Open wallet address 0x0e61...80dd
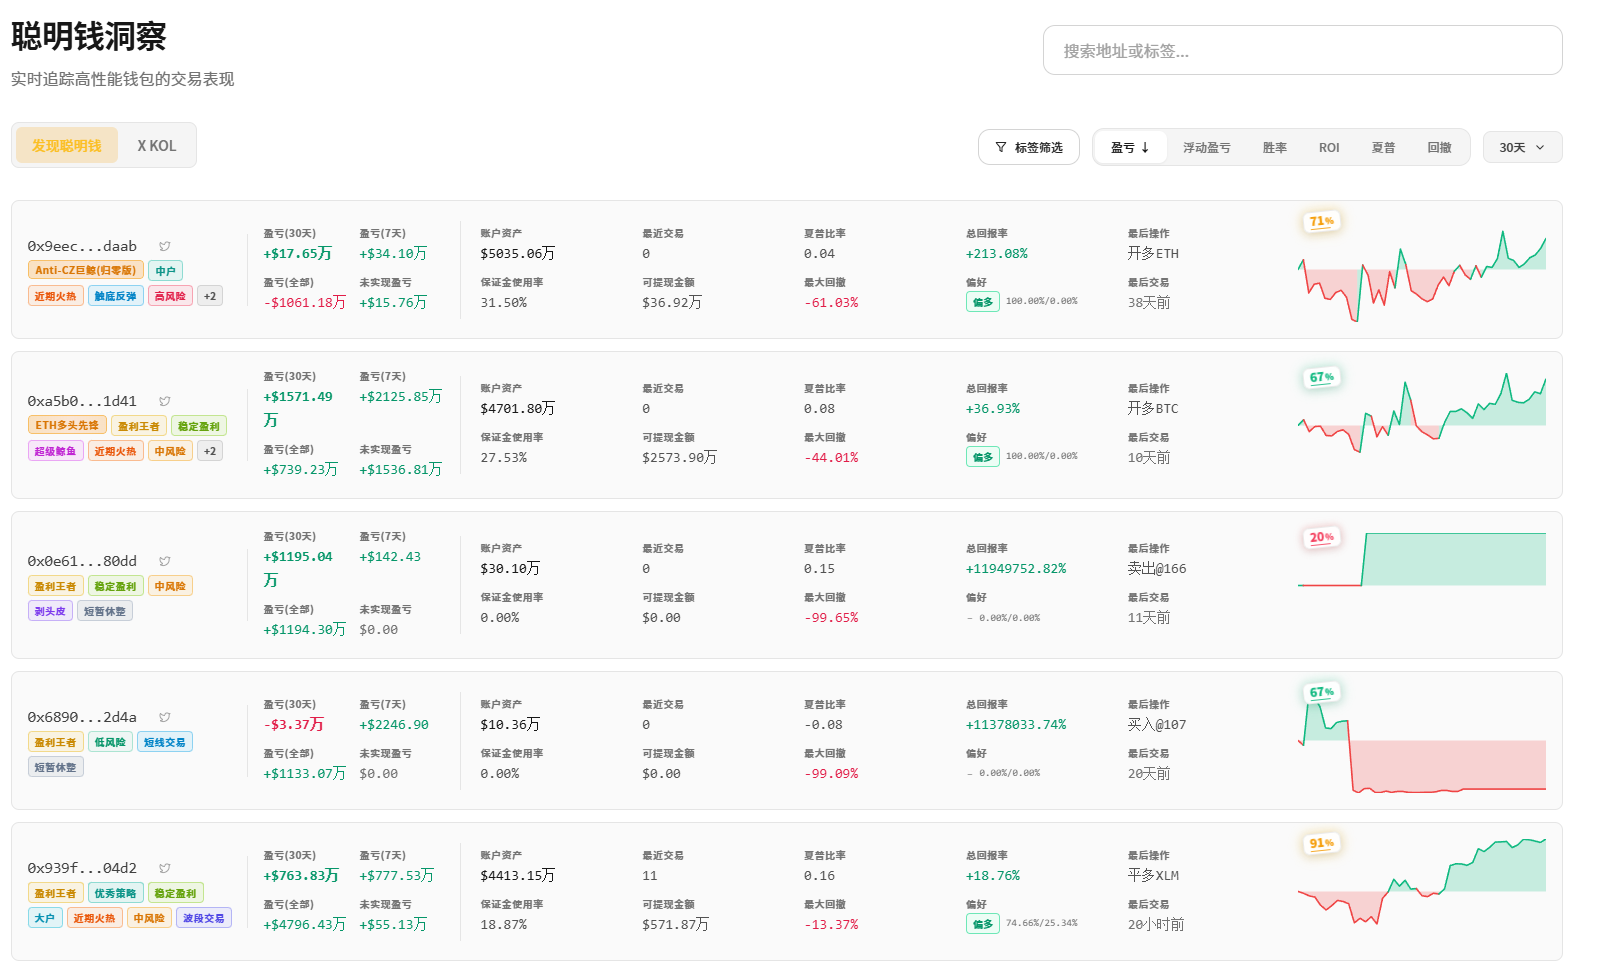 pos(82,561)
